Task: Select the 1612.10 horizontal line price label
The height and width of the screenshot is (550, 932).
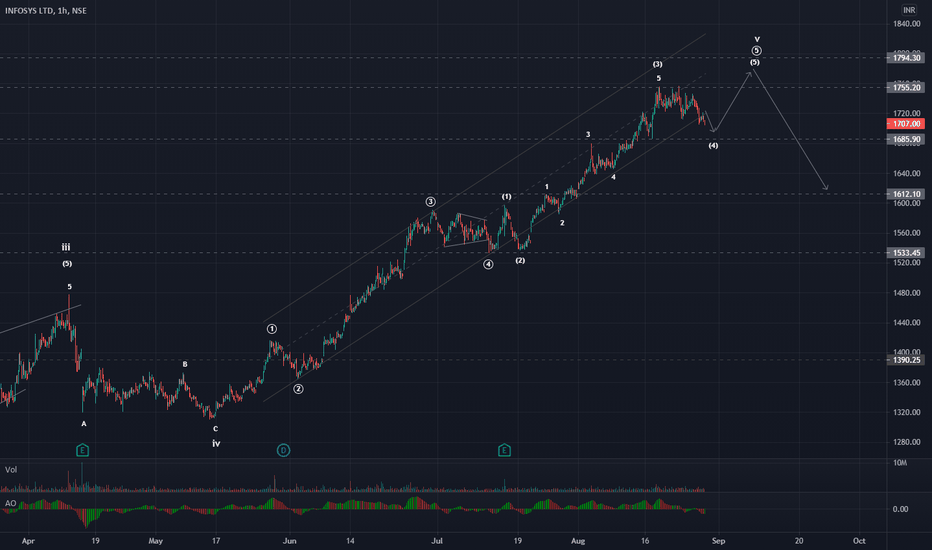Action: point(906,194)
